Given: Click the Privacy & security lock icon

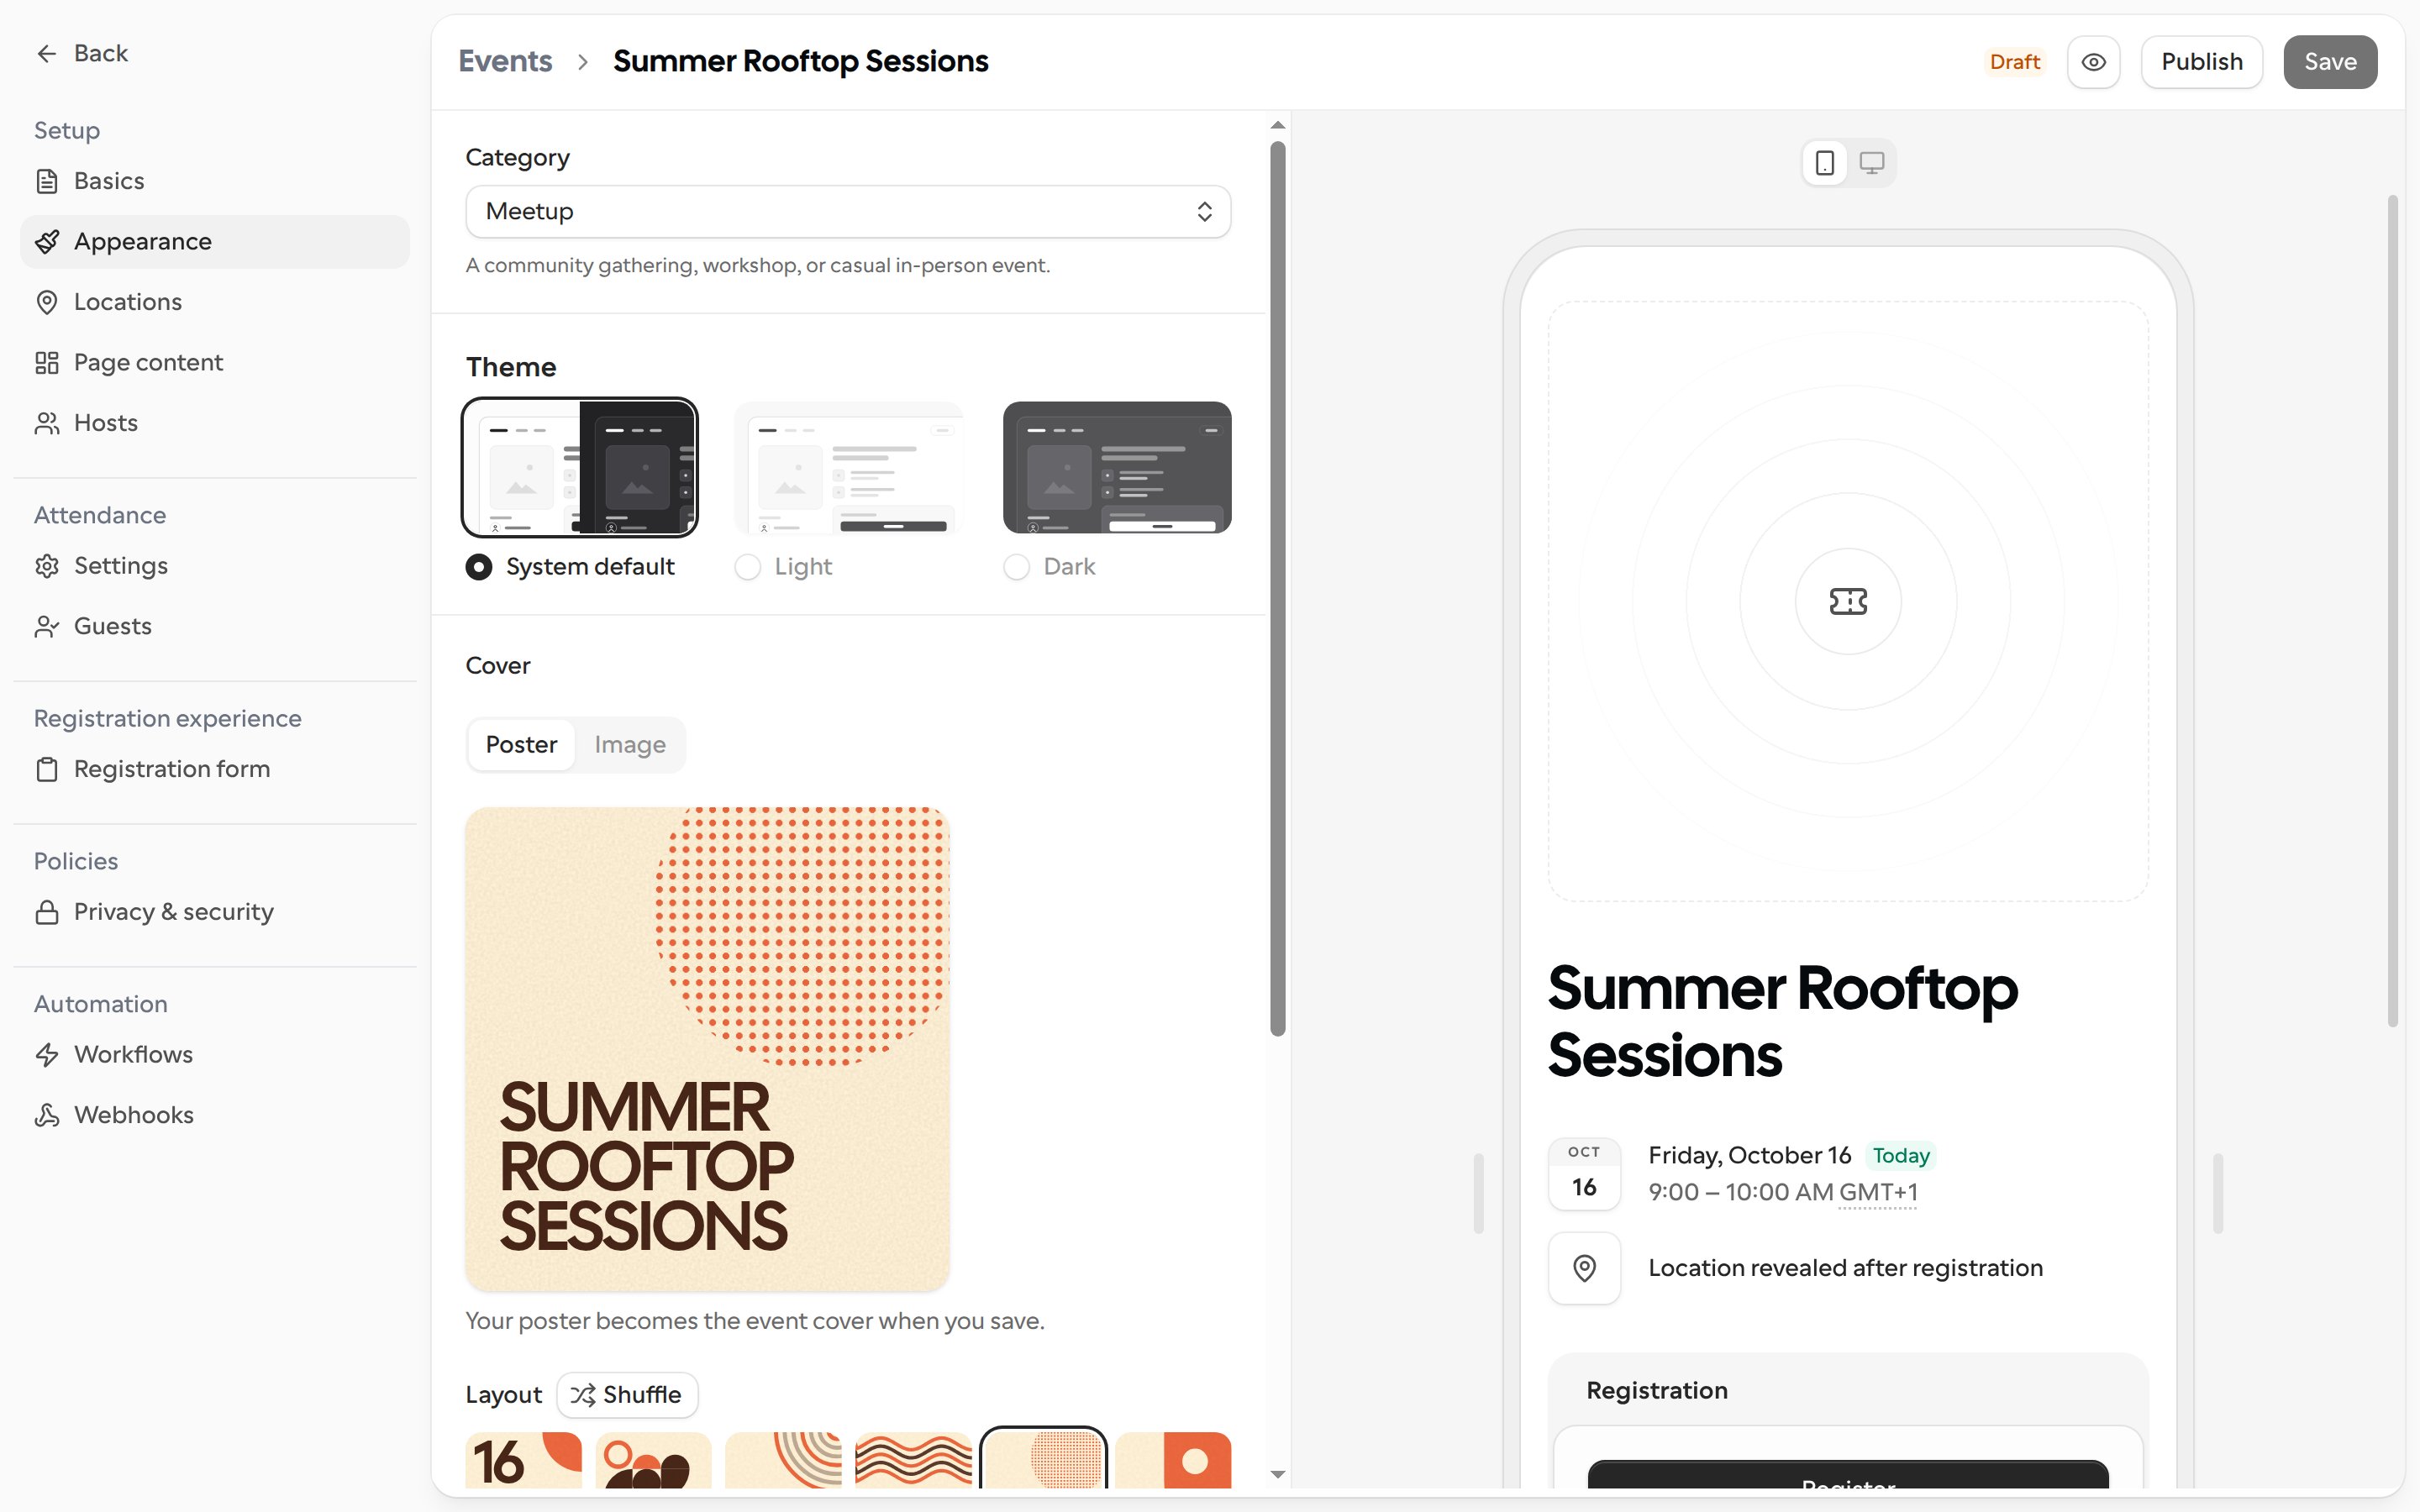Looking at the screenshot, I should tap(46, 912).
